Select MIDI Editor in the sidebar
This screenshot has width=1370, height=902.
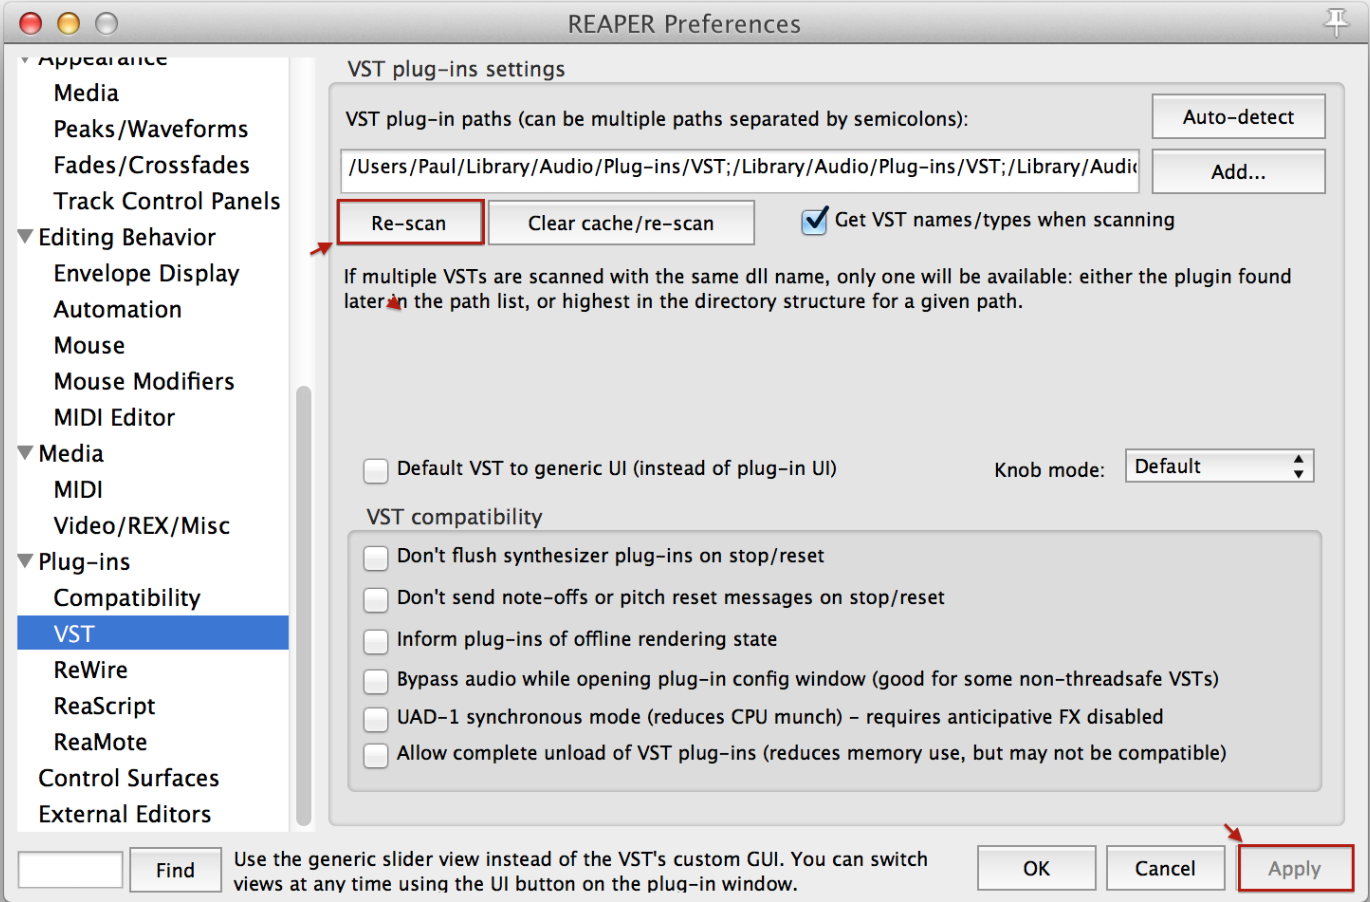pyautogui.click(x=114, y=417)
